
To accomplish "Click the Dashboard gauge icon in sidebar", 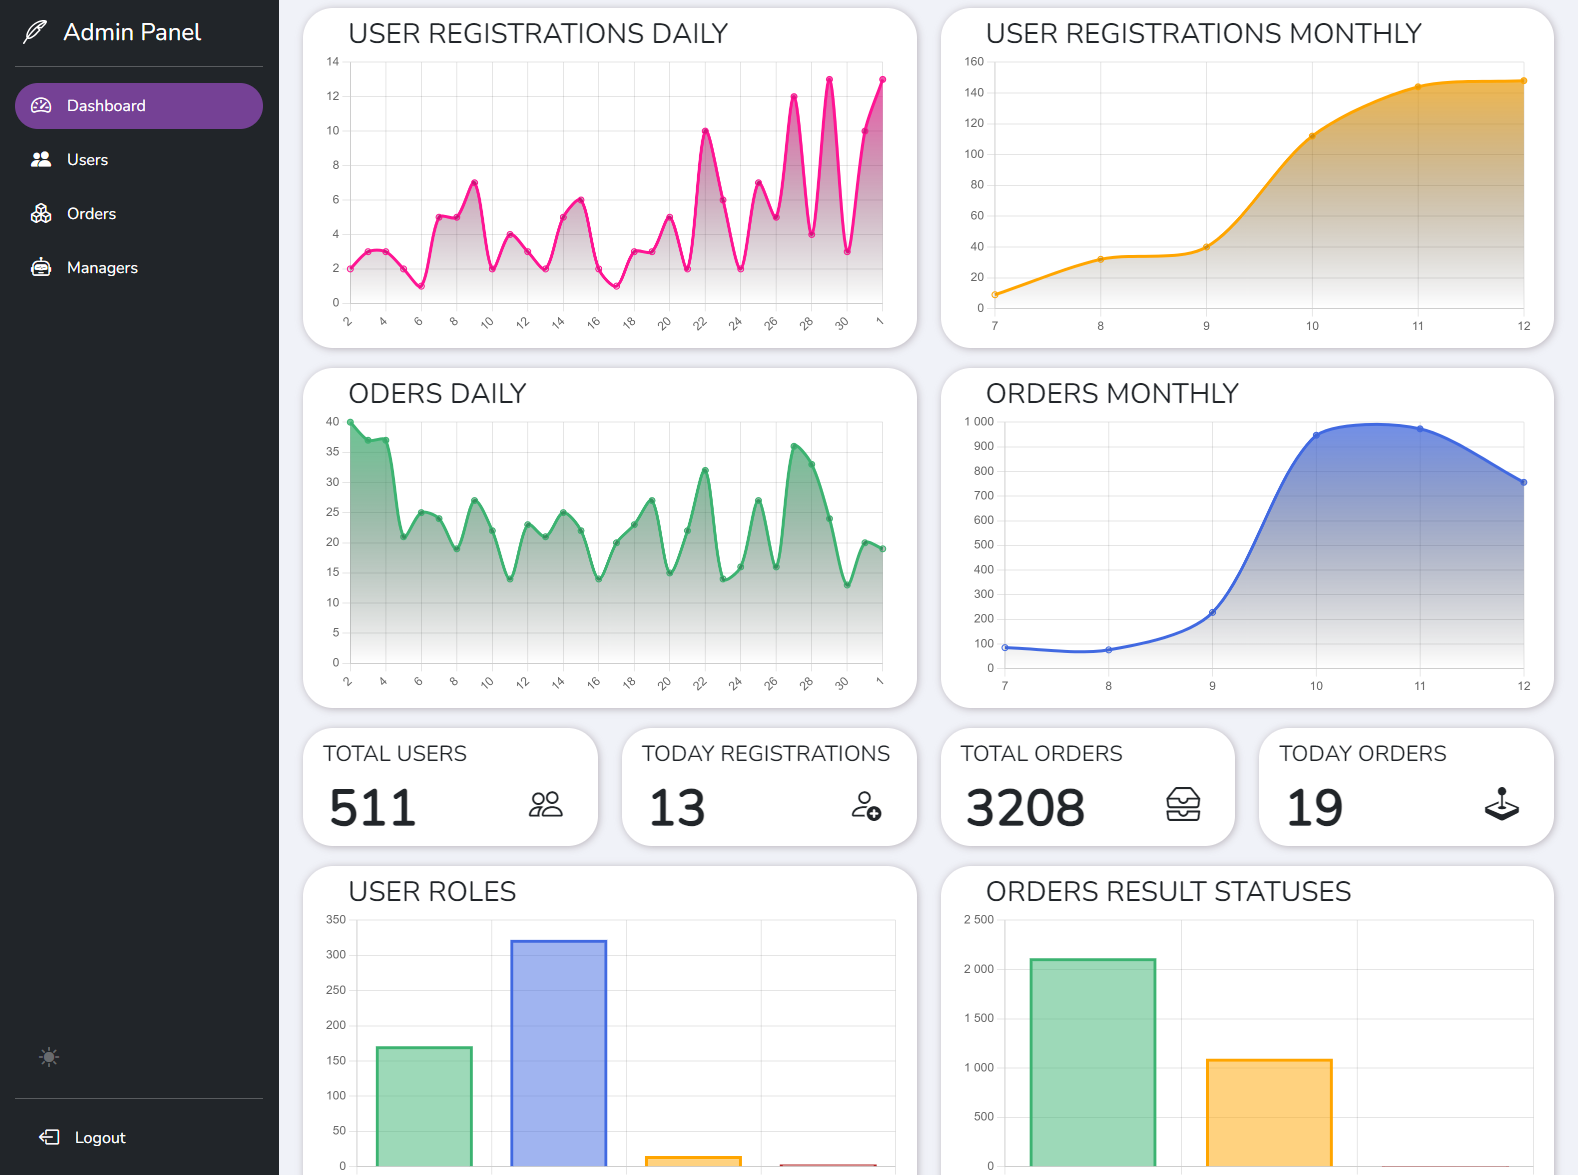I will click(x=41, y=106).
